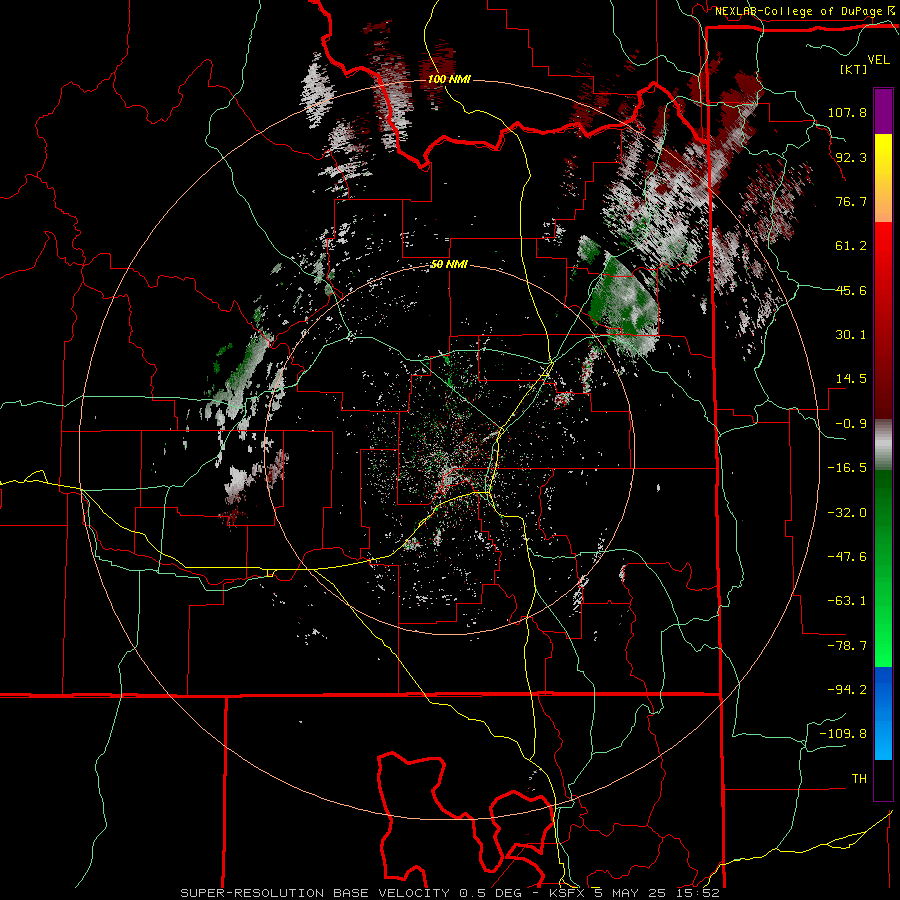
Task: Select the 92.3 velocity scale value
Action: click(x=851, y=157)
